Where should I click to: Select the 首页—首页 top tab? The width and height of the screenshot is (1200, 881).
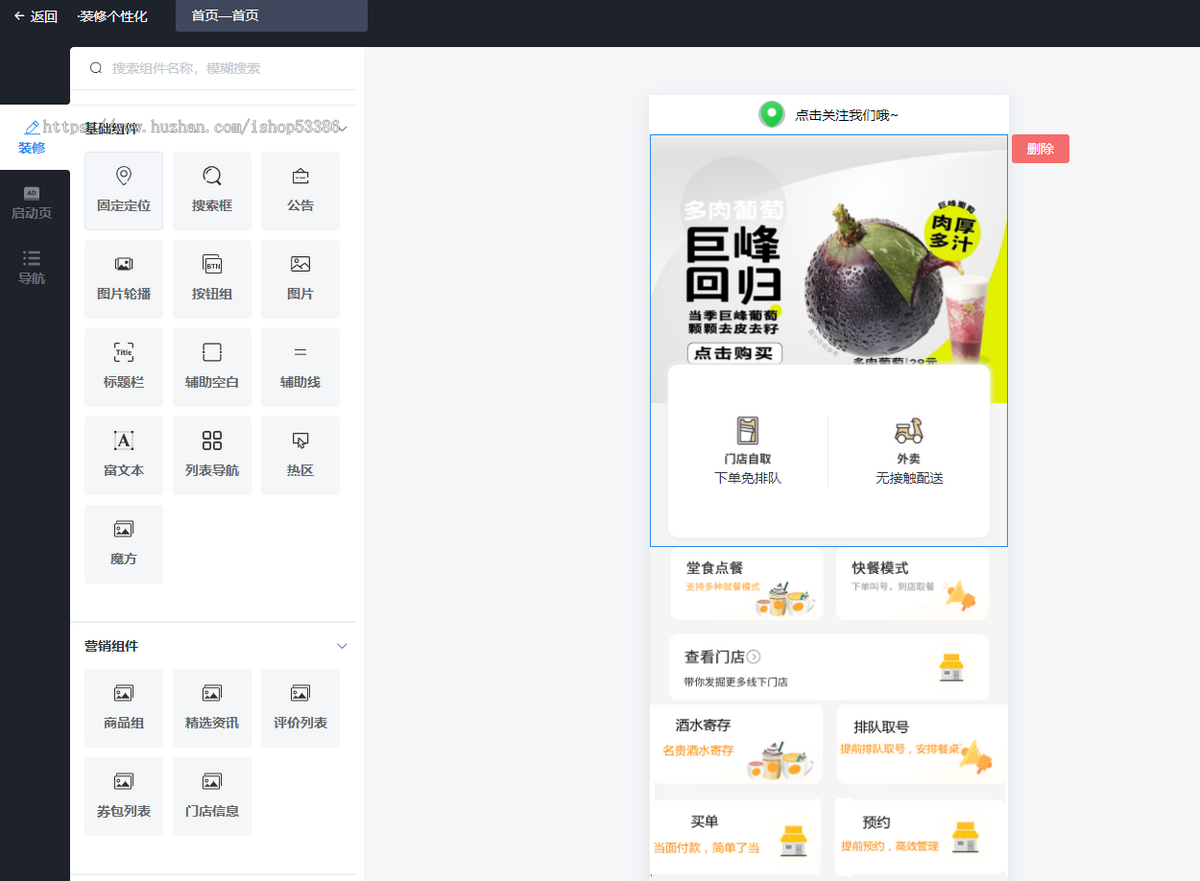coord(271,16)
